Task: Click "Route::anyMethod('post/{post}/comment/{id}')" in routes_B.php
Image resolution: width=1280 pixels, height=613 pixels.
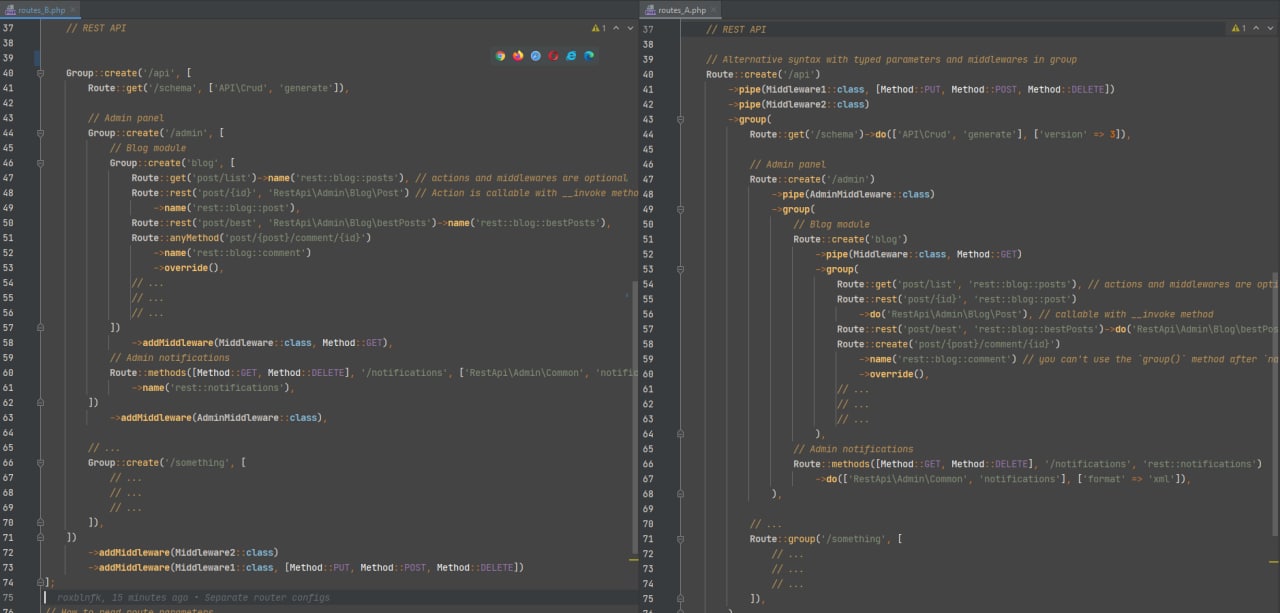Action: (x=251, y=238)
